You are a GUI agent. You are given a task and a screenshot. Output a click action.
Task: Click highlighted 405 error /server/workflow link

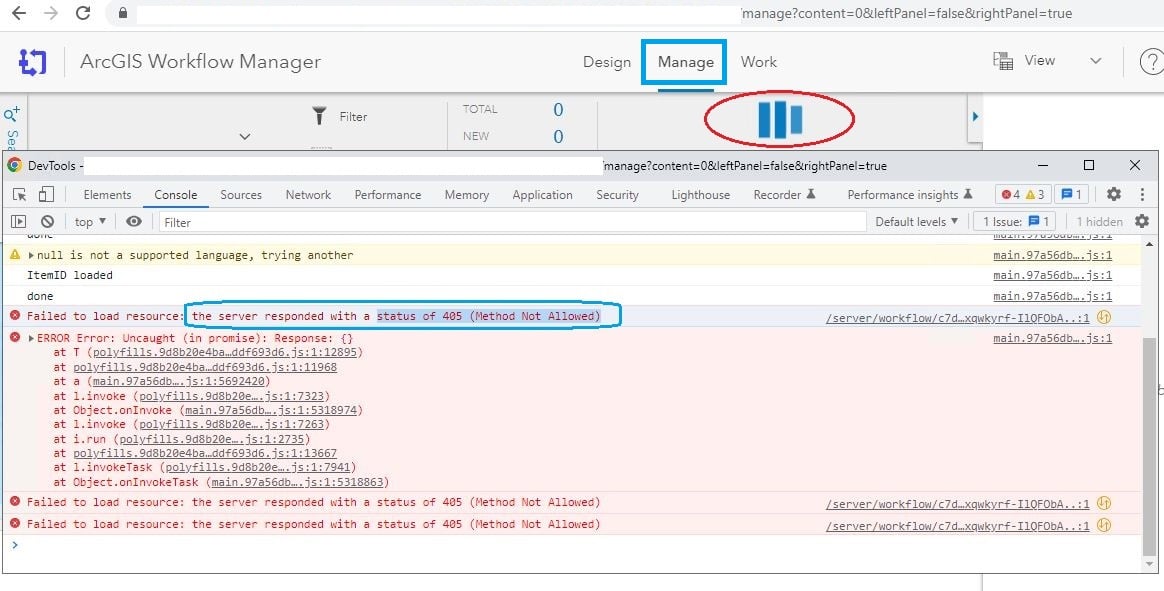[958, 318]
